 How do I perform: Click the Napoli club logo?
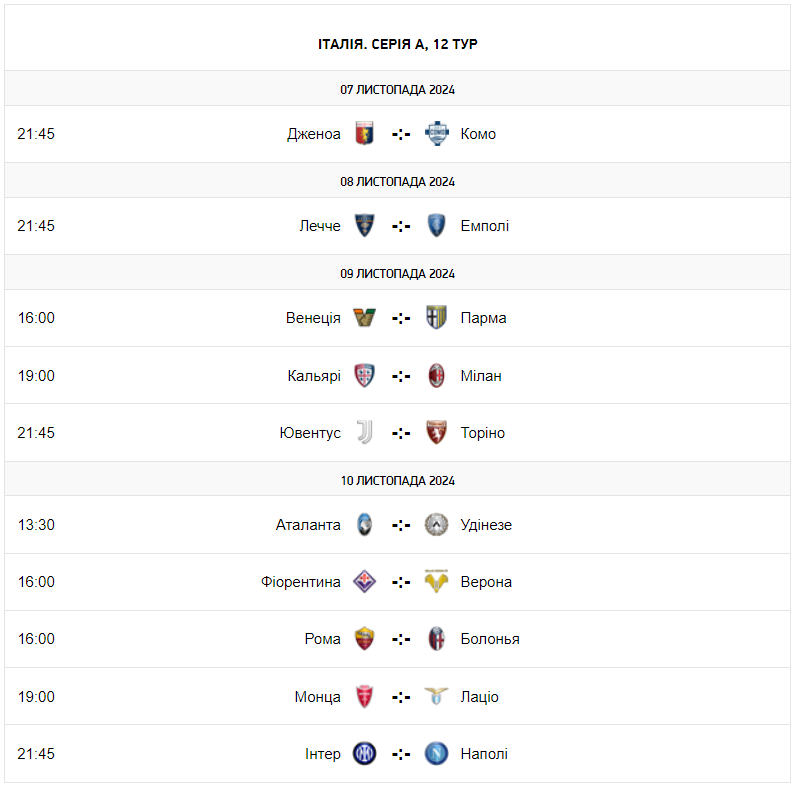436,754
